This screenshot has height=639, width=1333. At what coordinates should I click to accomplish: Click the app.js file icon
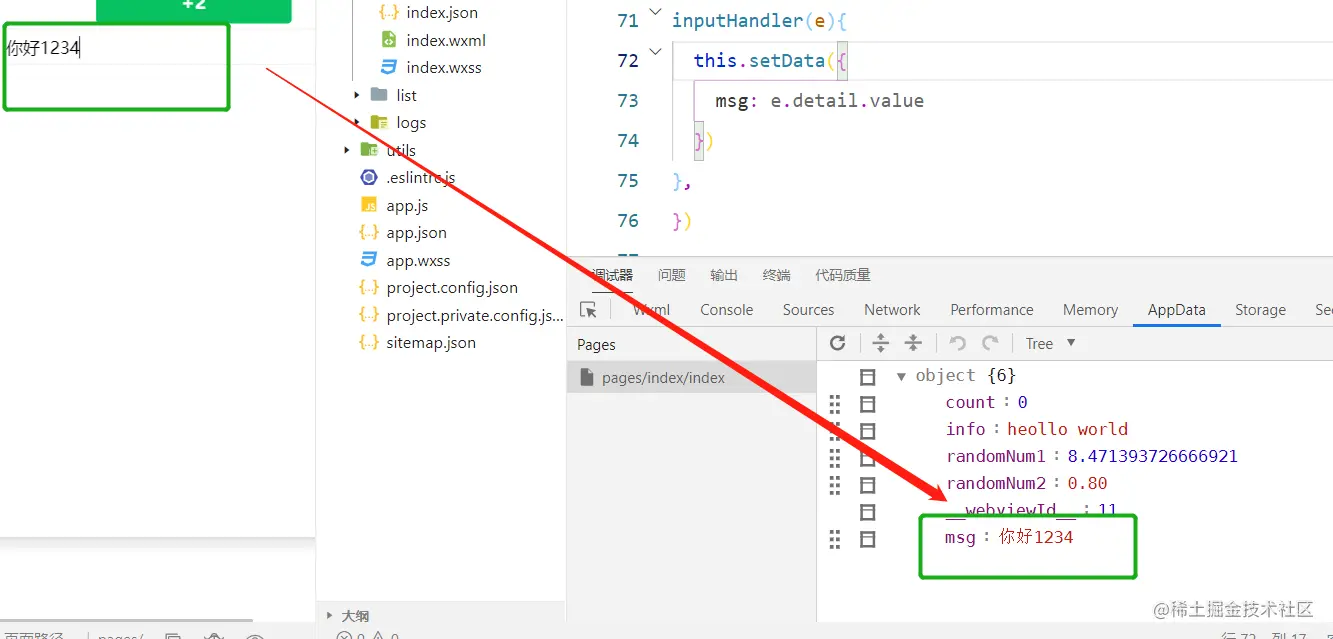(x=369, y=205)
